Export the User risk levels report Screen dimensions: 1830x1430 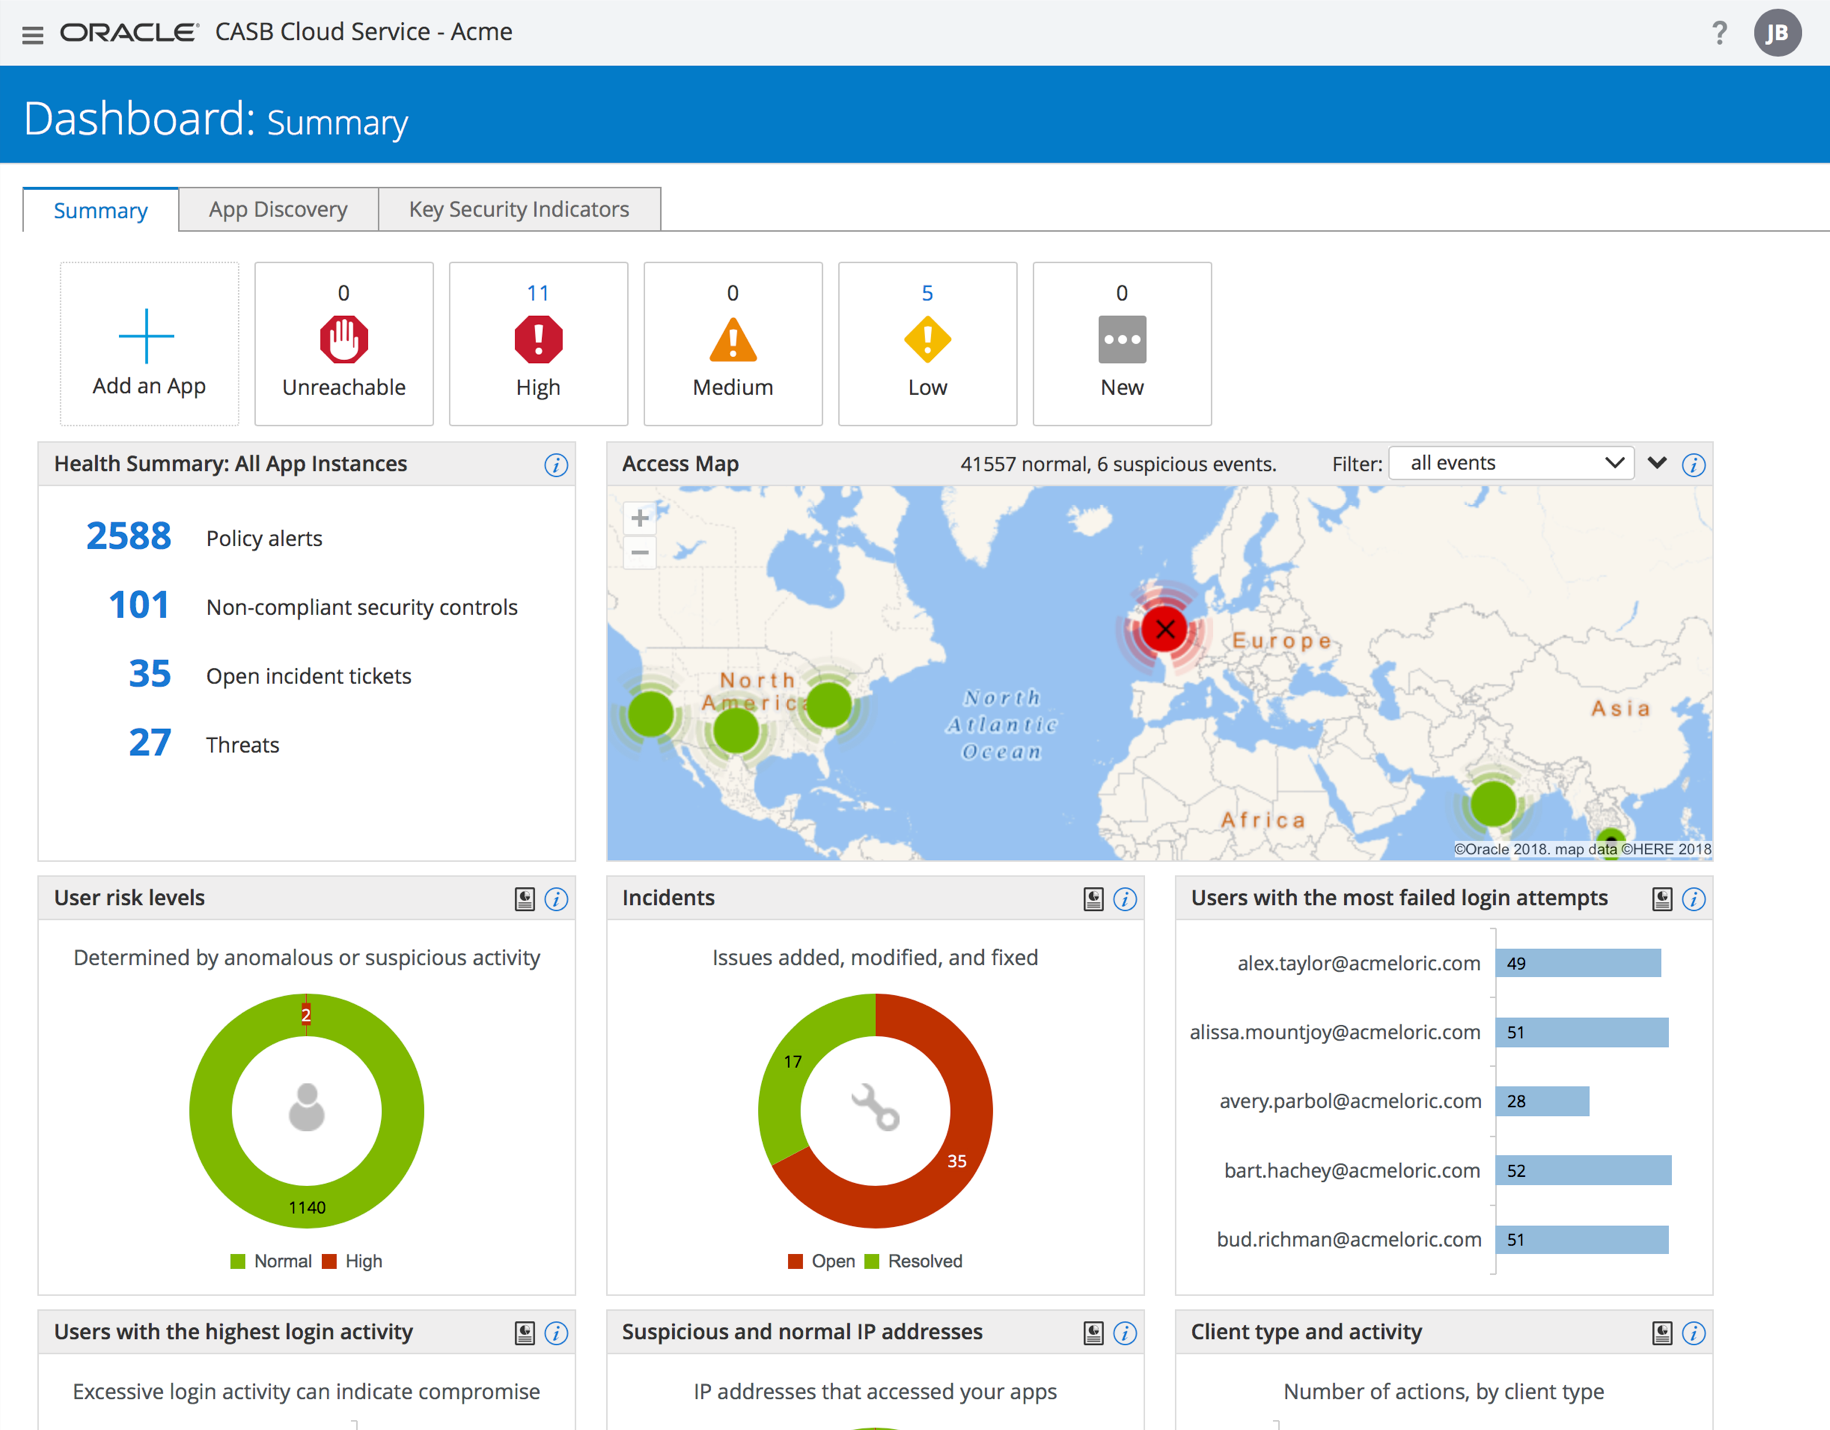(525, 899)
